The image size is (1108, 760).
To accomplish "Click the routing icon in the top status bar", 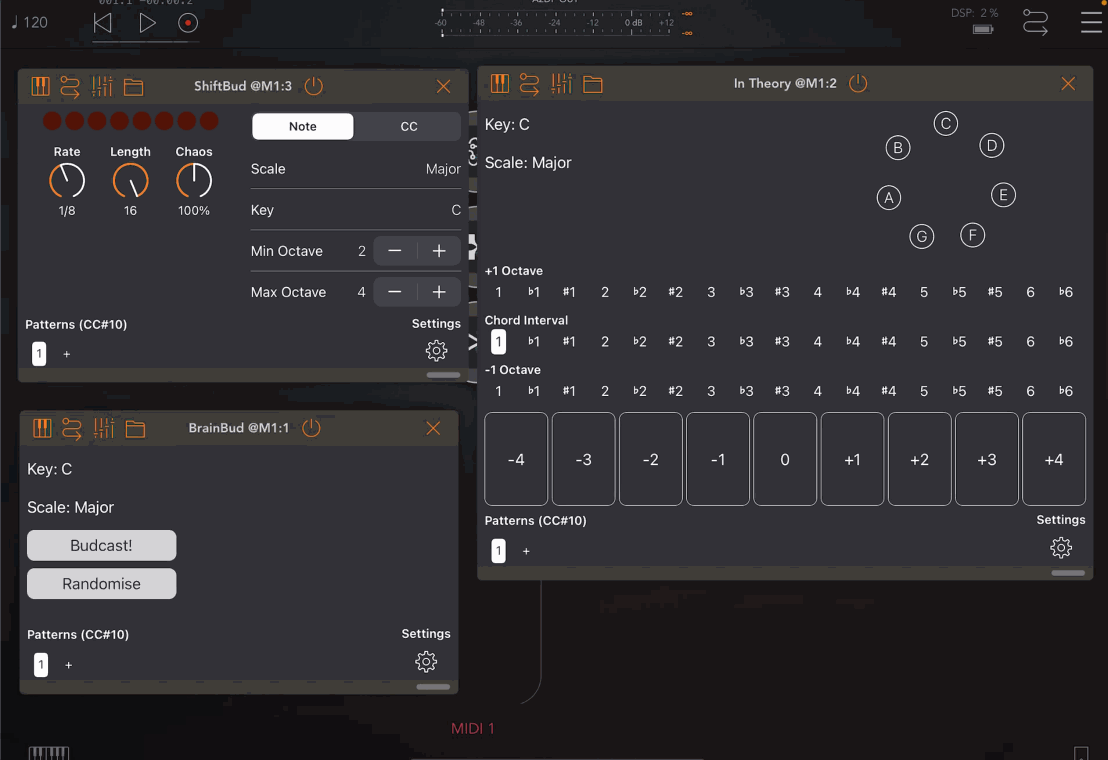I will click(1037, 22).
